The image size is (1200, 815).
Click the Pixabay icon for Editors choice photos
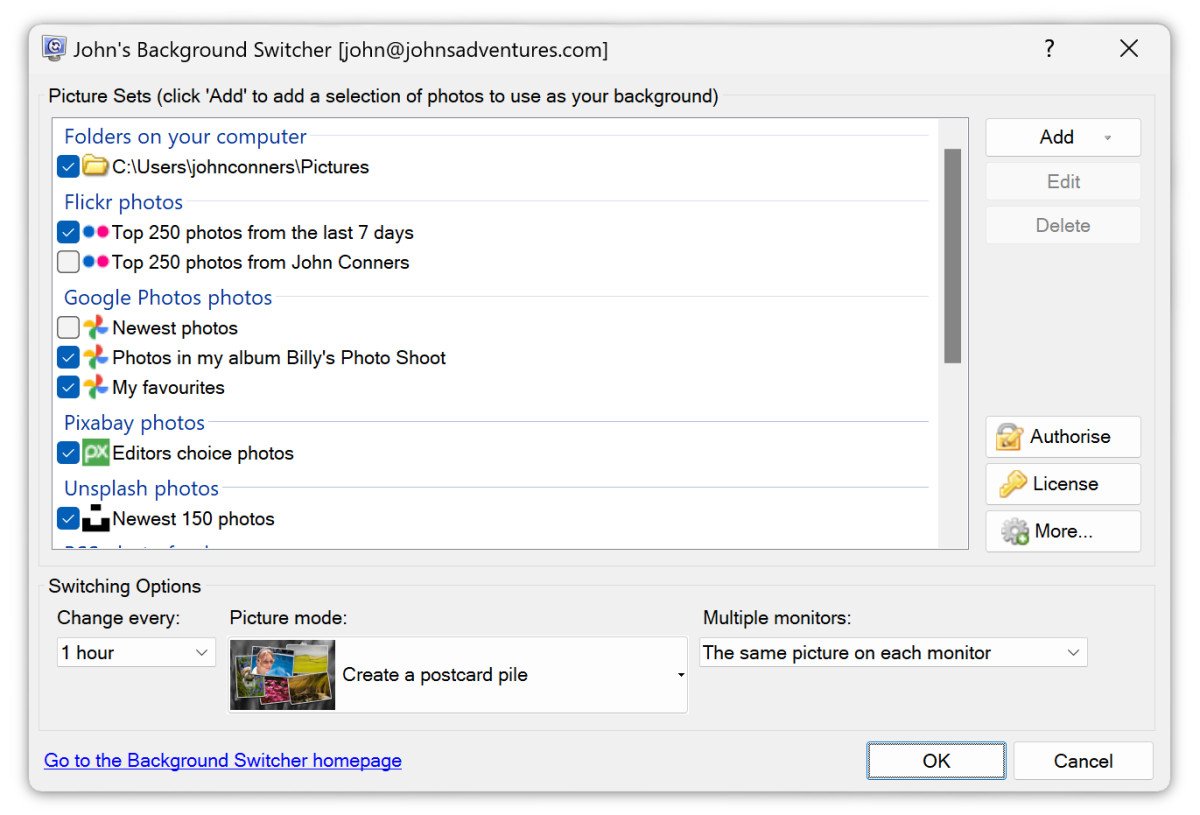click(95, 453)
